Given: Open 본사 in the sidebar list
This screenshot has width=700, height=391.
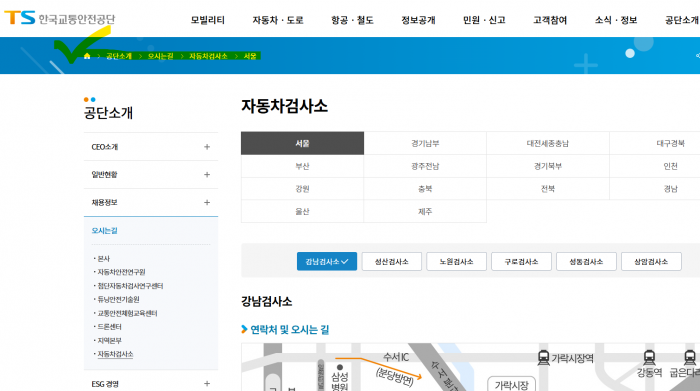Looking at the screenshot, I should [104, 258].
